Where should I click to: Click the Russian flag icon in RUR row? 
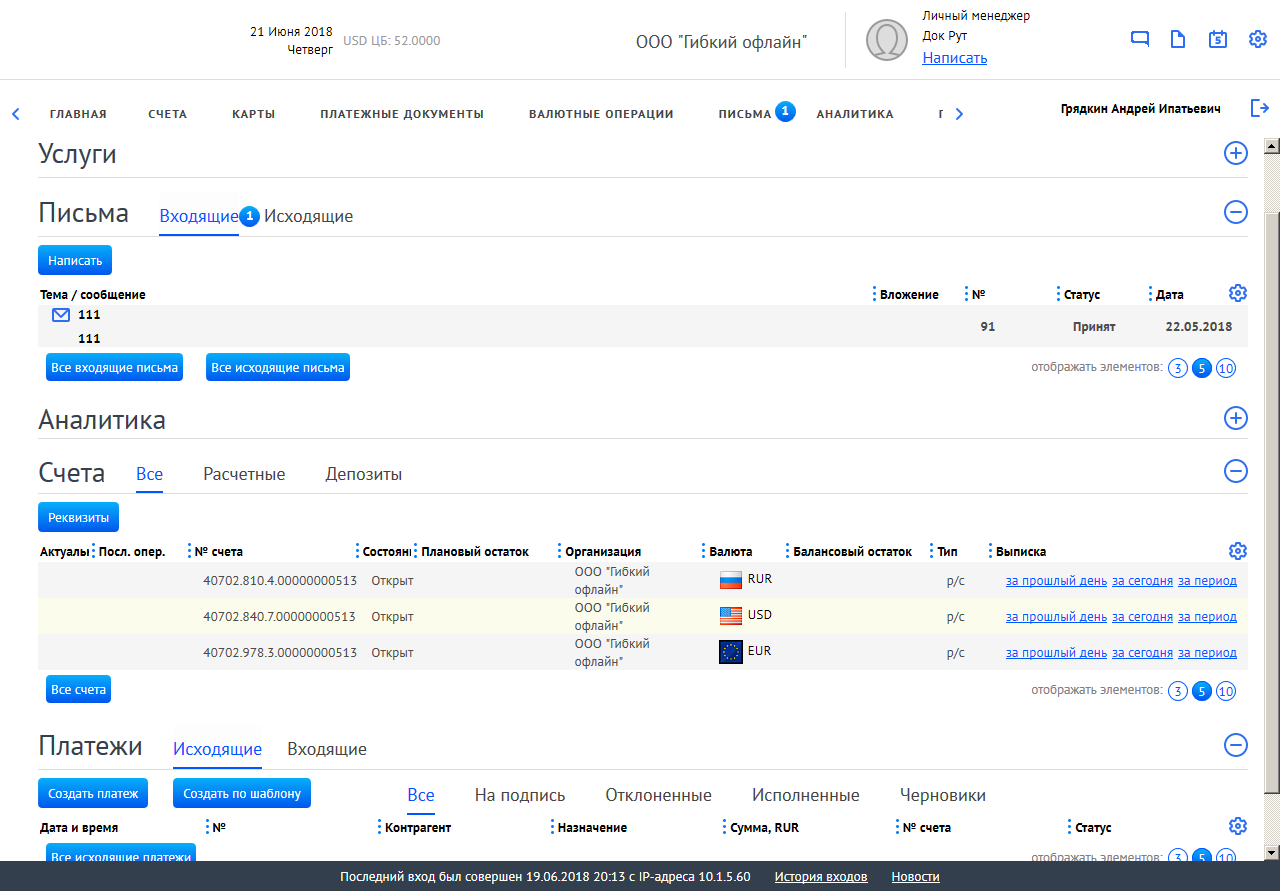(731, 579)
